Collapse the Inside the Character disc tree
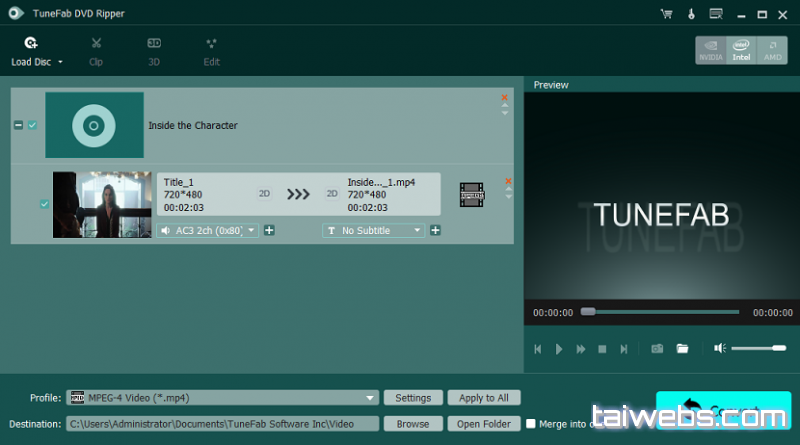Image resolution: width=800 pixels, height=445 pixels. 18,125
